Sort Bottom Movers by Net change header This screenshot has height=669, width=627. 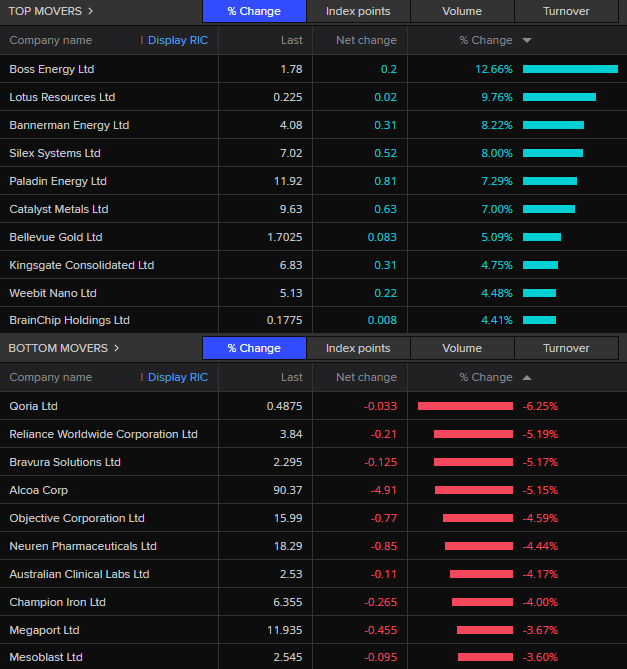click(365, 378)
